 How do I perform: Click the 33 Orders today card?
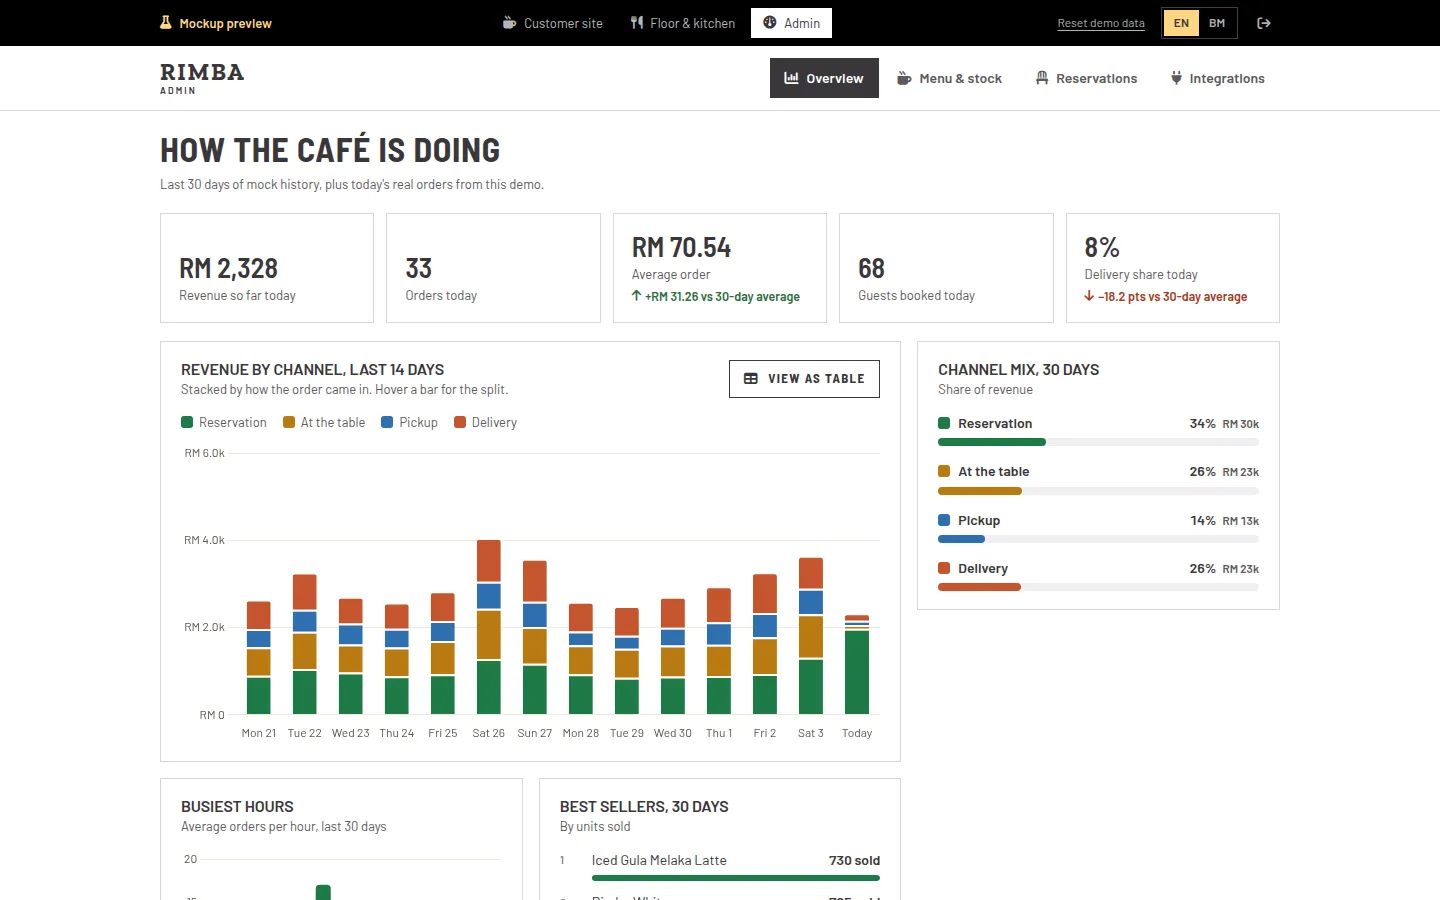pyautogui.click(x=493, y=268)
